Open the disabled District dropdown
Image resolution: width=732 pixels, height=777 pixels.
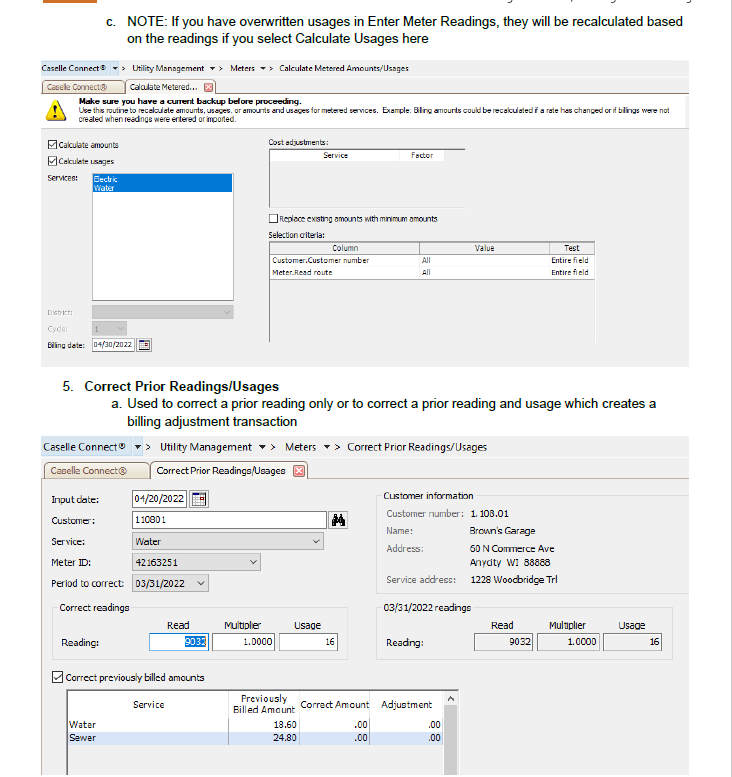click(x=163, y=312)
